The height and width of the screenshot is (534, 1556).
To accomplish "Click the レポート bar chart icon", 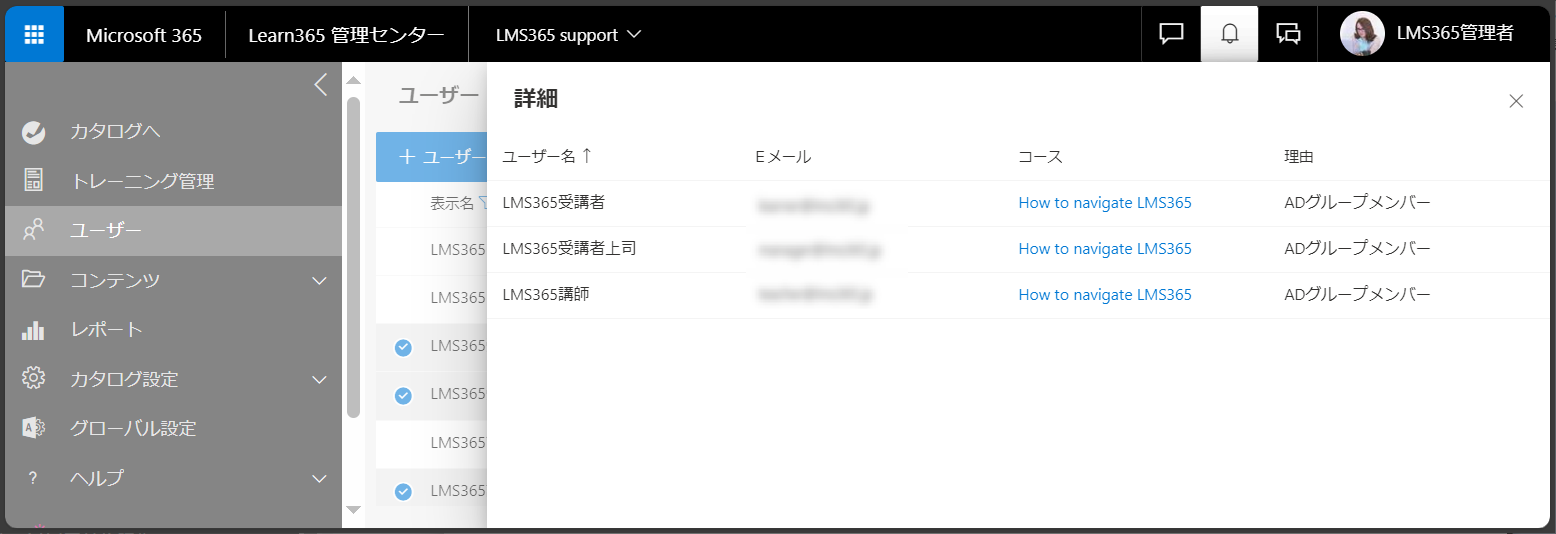I will point(33,330).
